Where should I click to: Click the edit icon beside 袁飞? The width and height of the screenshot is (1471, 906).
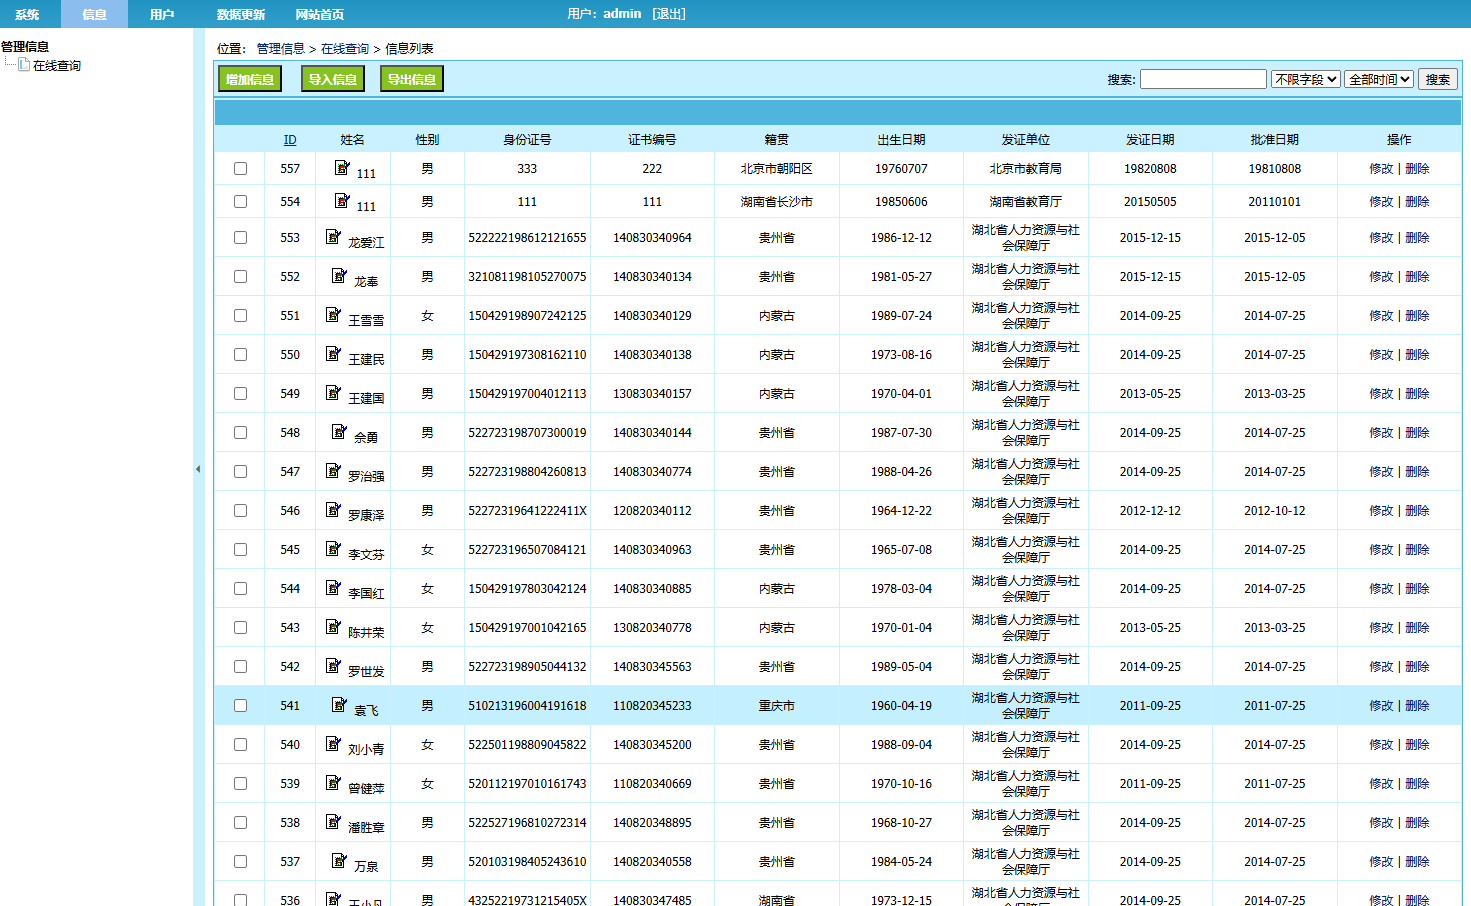tap(340, 705)
